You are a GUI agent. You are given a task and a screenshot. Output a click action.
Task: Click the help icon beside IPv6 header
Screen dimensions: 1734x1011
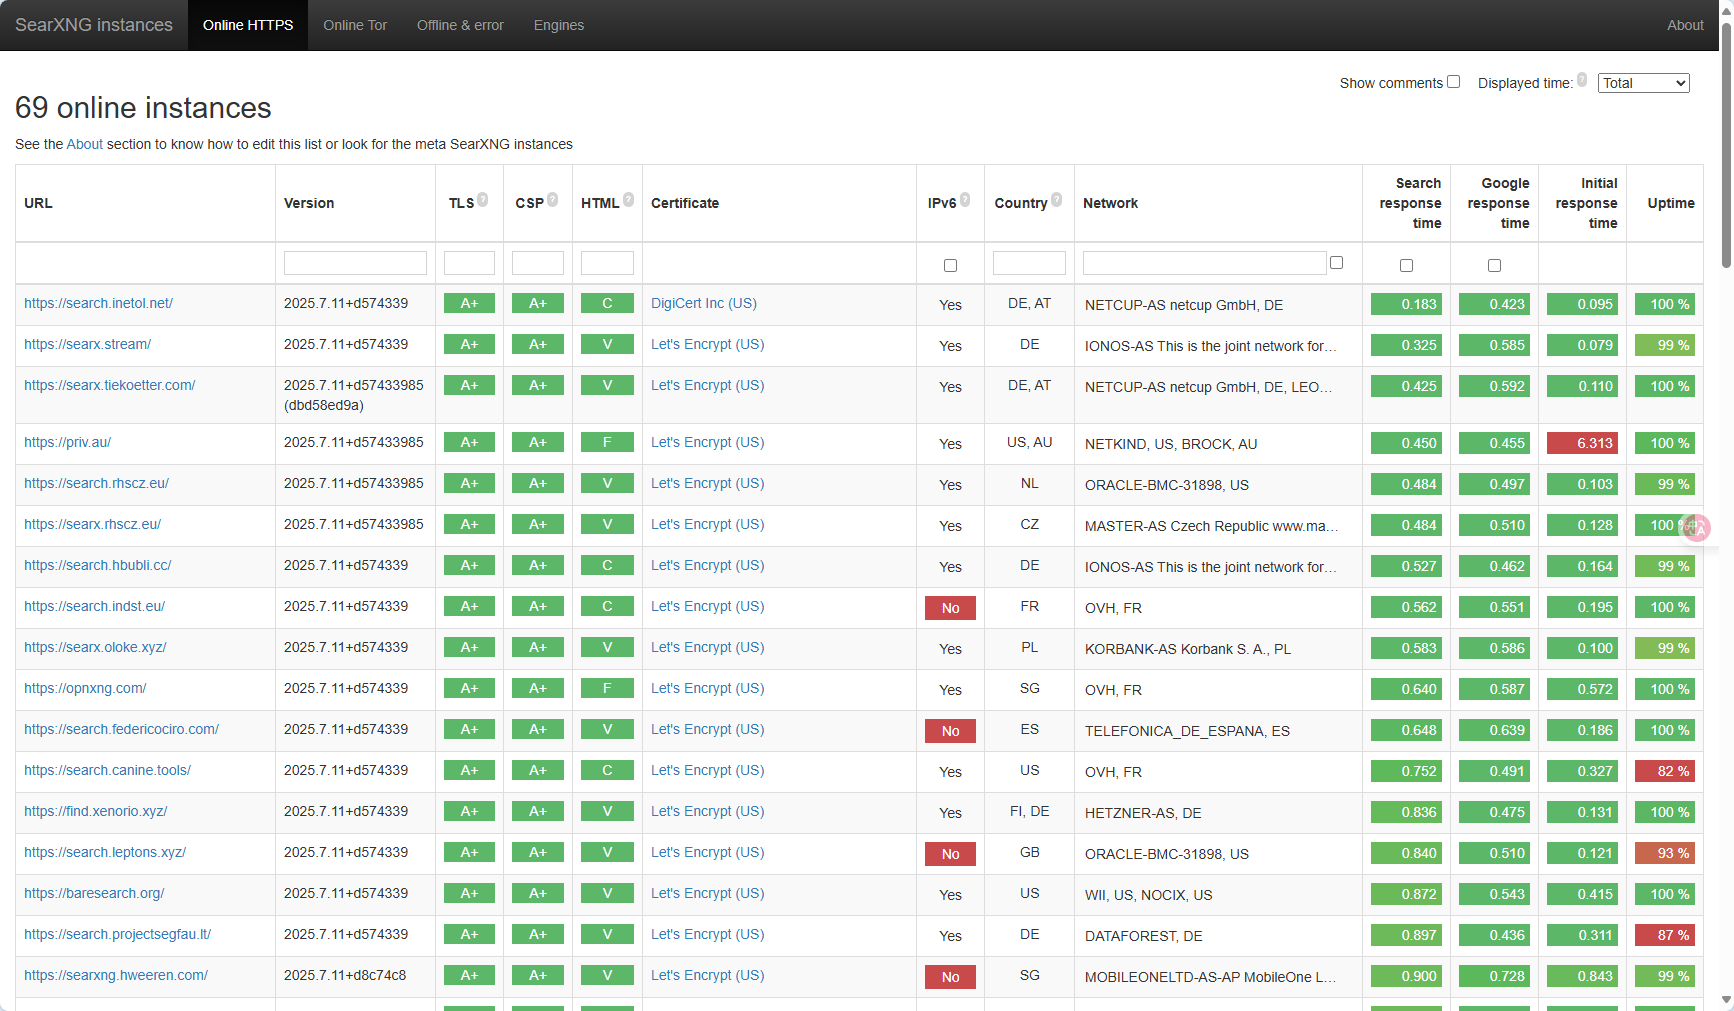pos(965,200)
